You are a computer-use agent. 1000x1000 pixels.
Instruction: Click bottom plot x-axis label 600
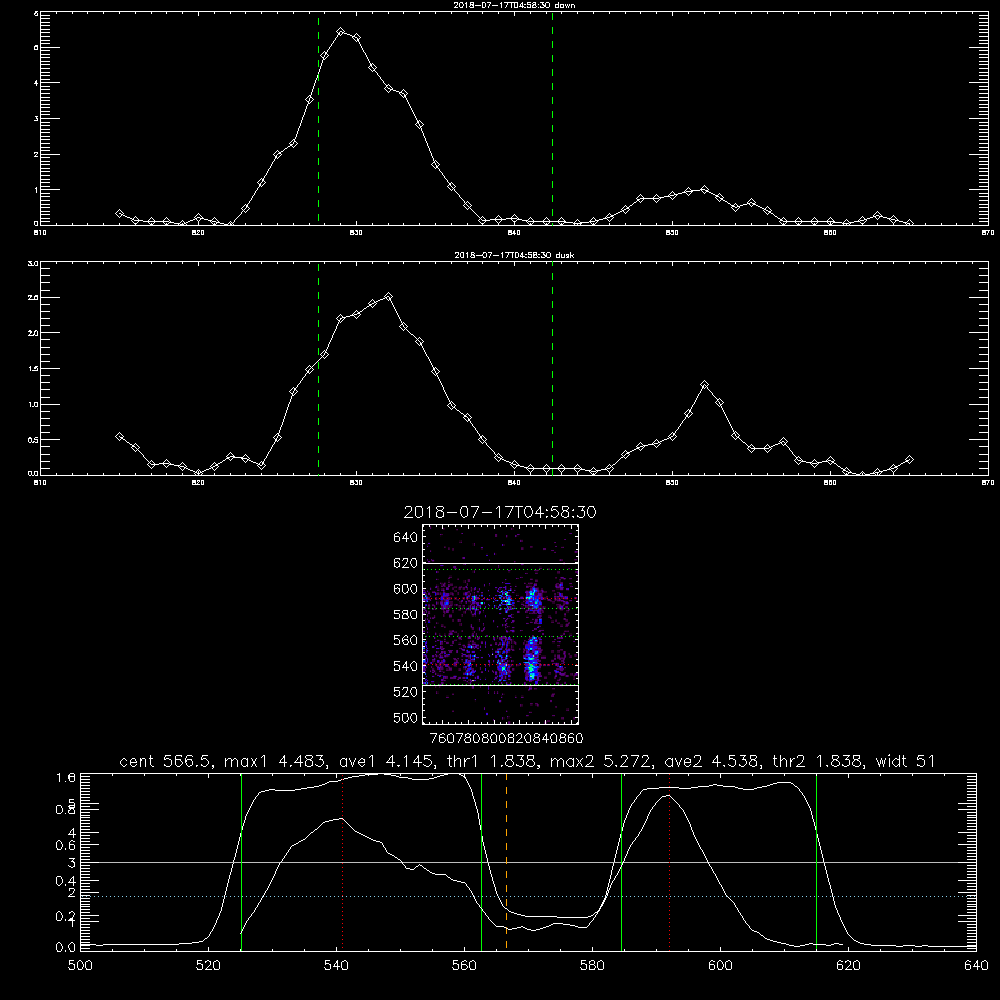(x=721, y=966)
